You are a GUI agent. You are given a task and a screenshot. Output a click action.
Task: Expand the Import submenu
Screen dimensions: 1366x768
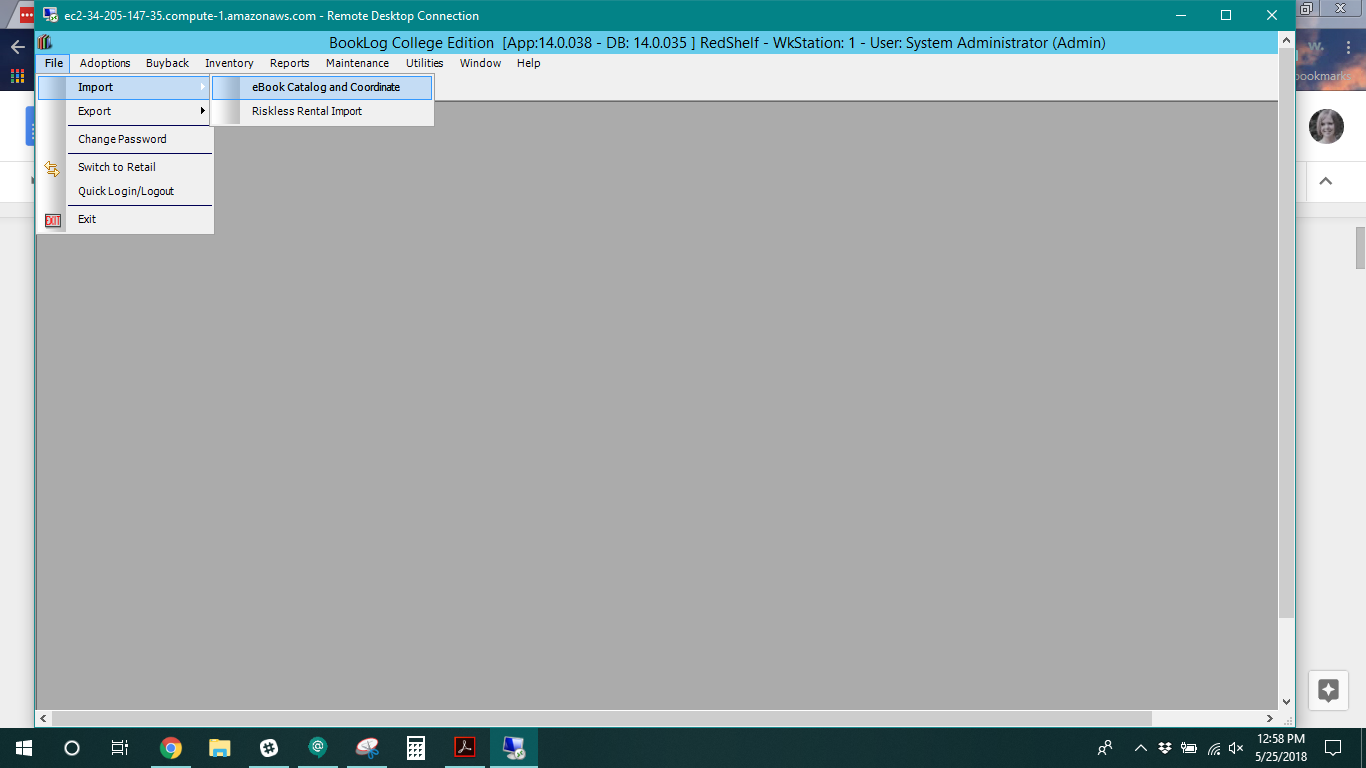(124, 87)
